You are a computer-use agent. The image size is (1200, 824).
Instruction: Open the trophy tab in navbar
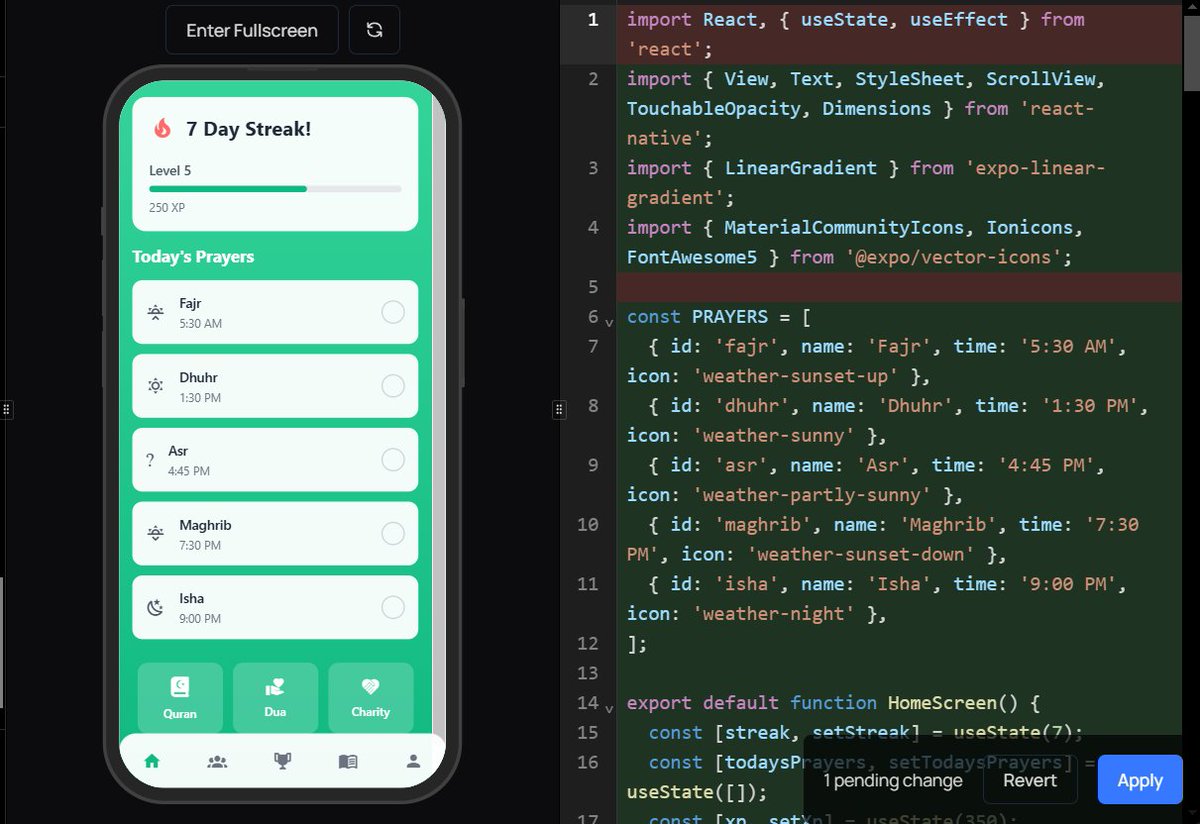pyautogui.click(x=283, y=761)
